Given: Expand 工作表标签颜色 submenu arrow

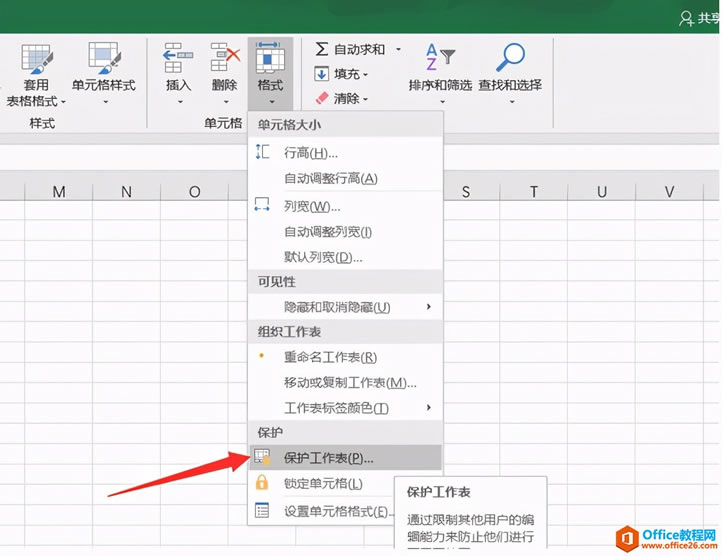Looking at the screenshot, I should tap(429, 407).
